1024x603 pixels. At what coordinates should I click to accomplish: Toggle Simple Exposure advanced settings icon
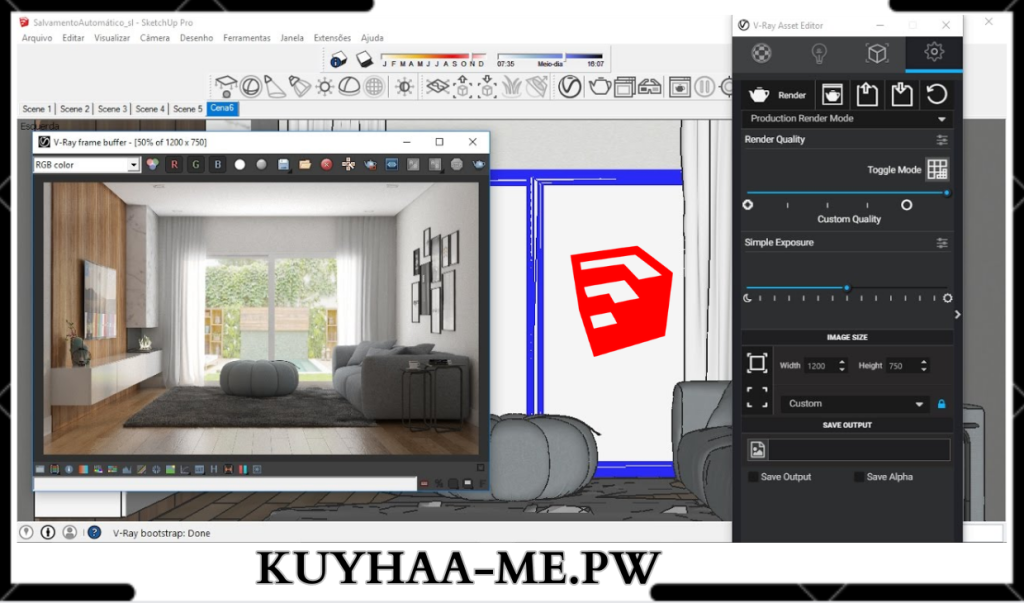point(942,243)
